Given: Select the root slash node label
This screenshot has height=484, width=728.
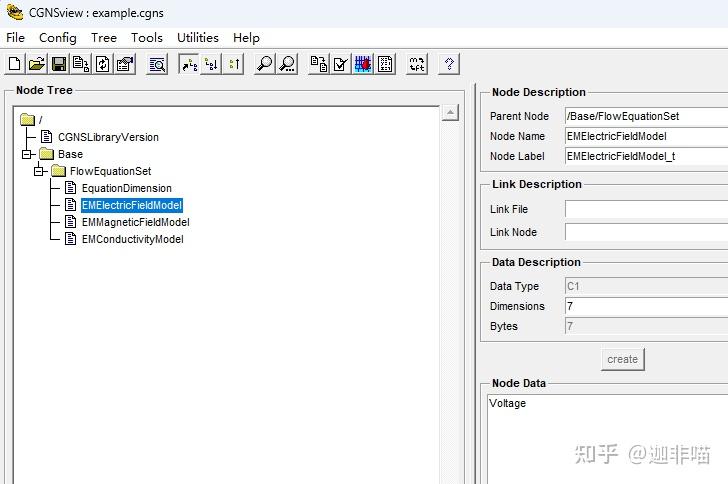Looking at the screenshot, I should pos(40,120).
